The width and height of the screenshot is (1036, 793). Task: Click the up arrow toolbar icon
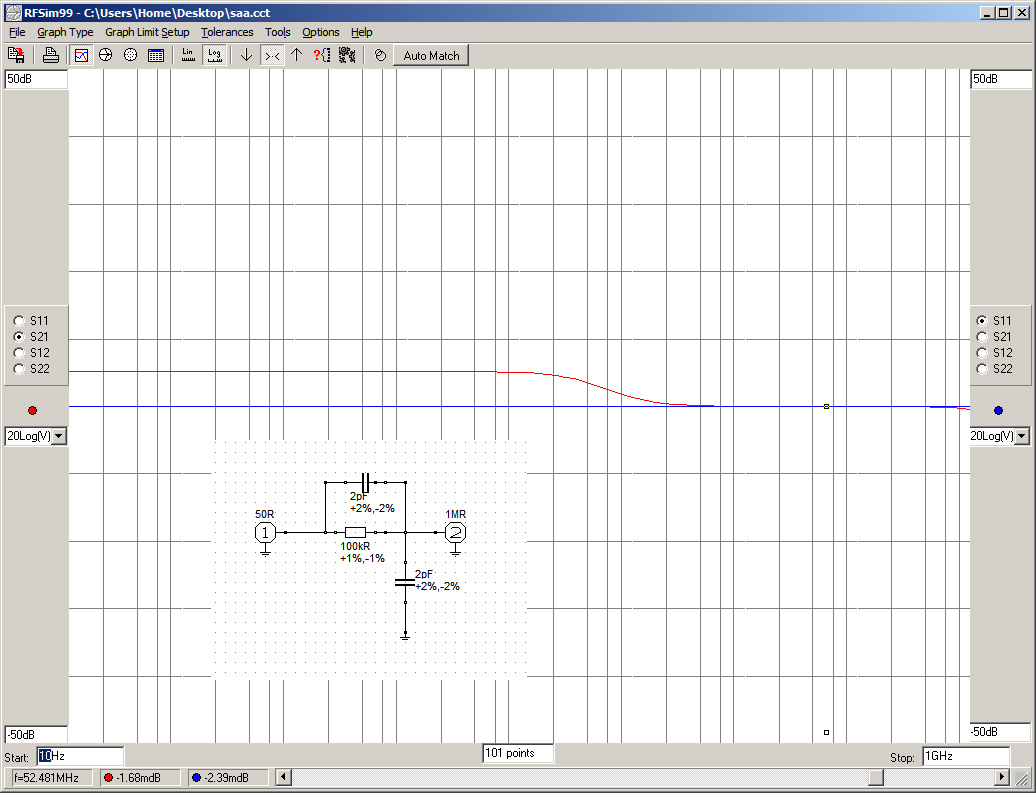(x=297, y=56)
